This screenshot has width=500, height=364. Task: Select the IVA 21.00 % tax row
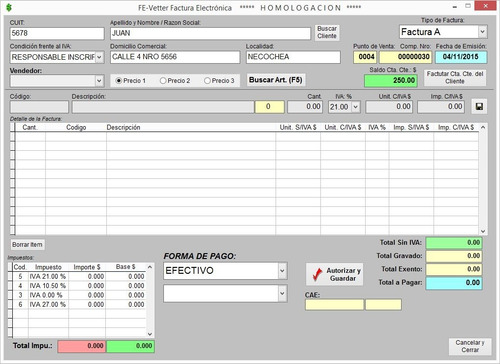79,277
